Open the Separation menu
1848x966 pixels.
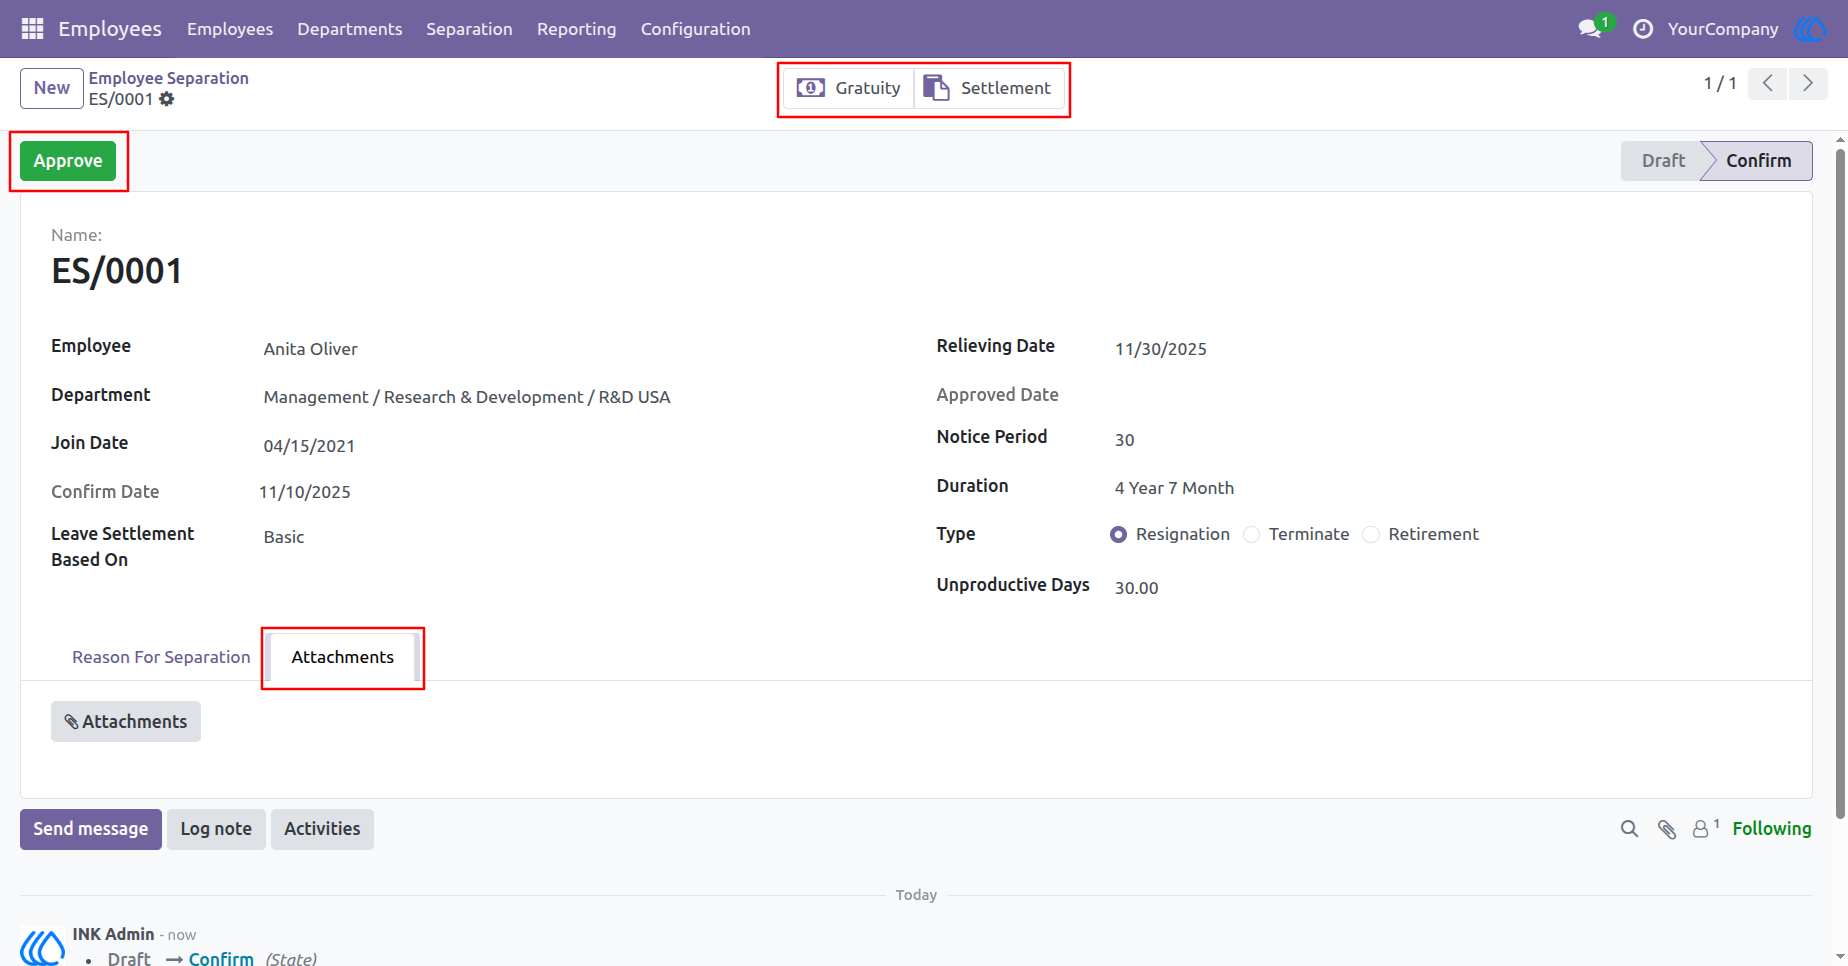pos(469,29)
